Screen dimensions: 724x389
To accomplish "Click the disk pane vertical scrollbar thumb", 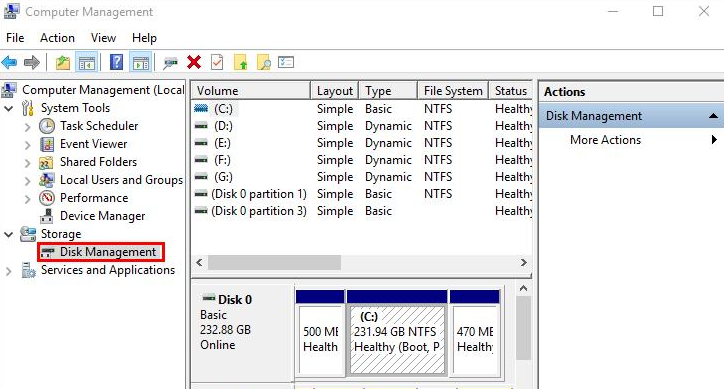I will pos(523,328).
